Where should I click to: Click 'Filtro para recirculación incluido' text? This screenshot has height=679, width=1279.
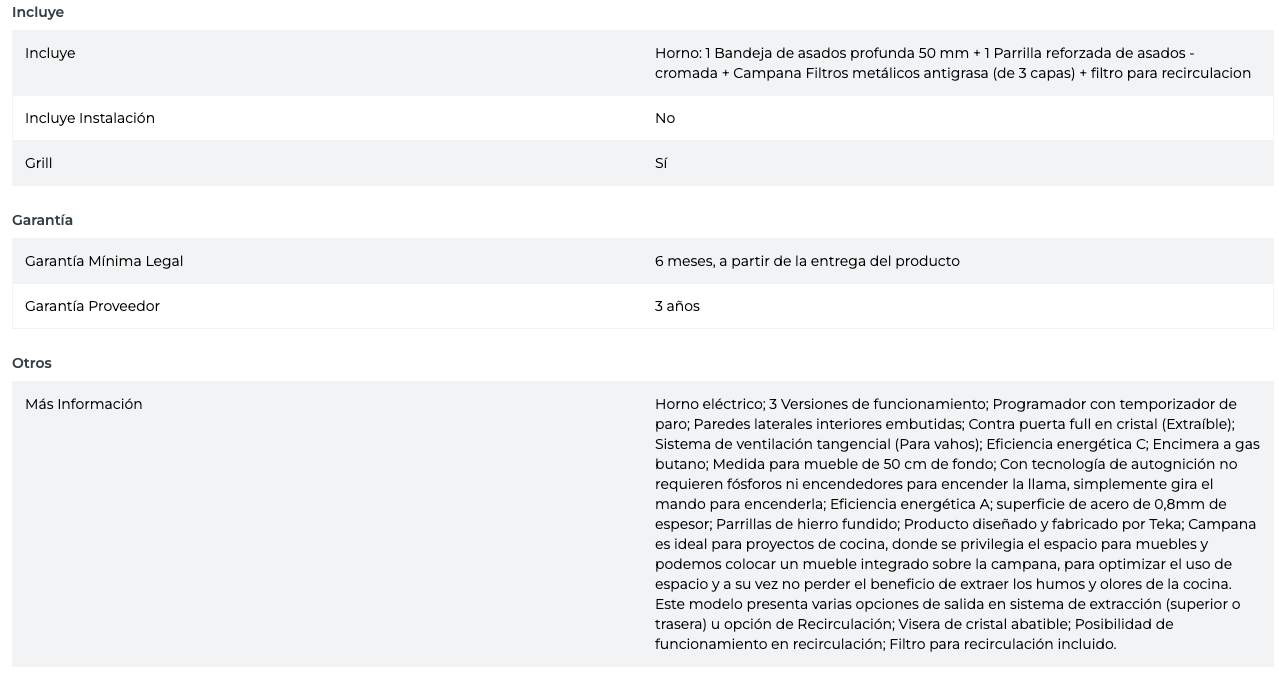click(x=1002, y=644)
